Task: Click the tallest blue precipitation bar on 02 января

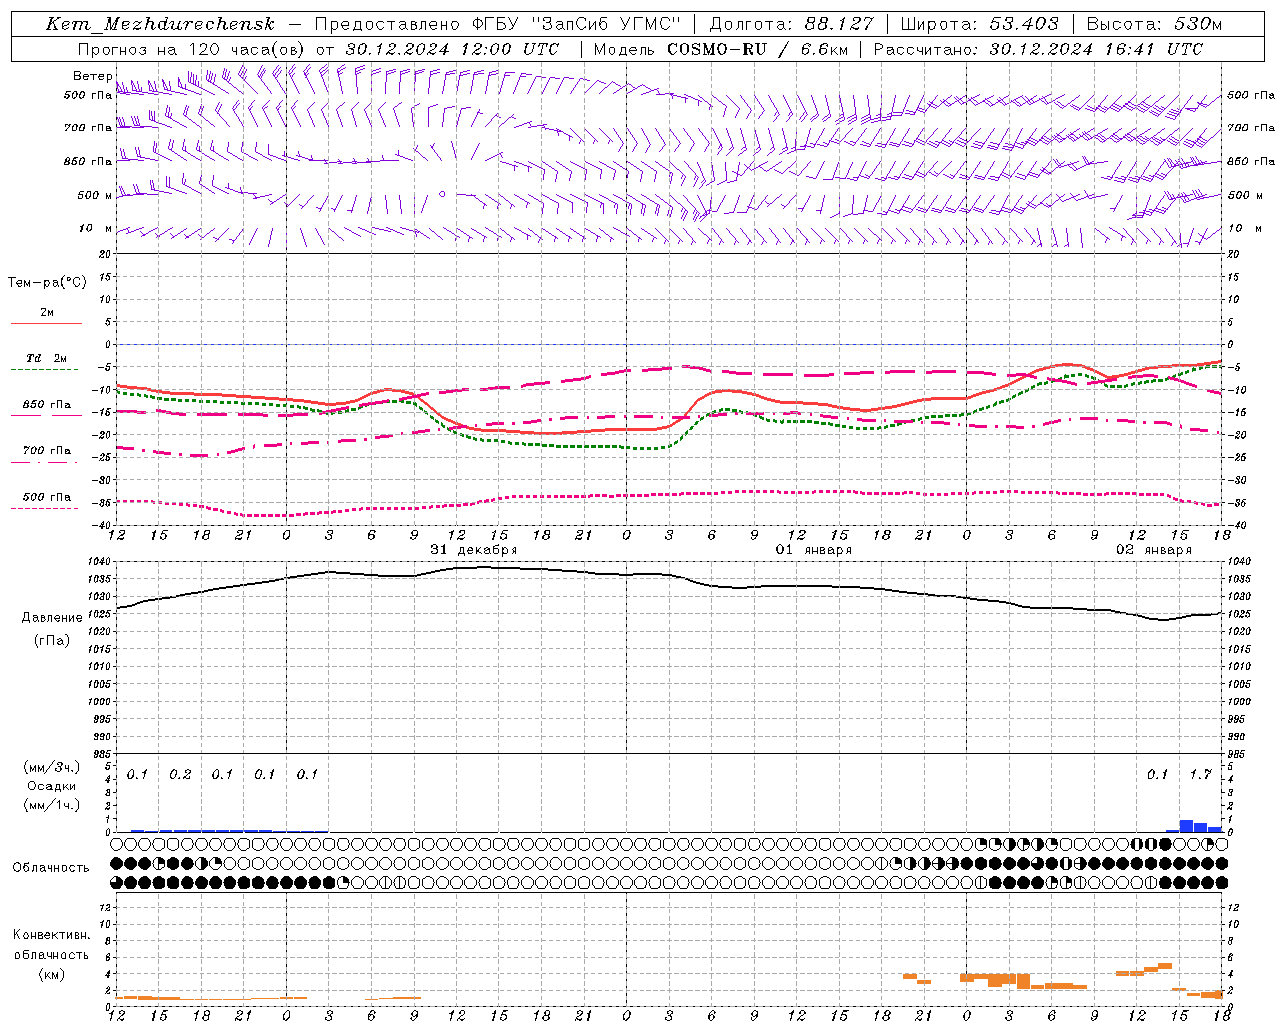Action: click(1186, 826)
